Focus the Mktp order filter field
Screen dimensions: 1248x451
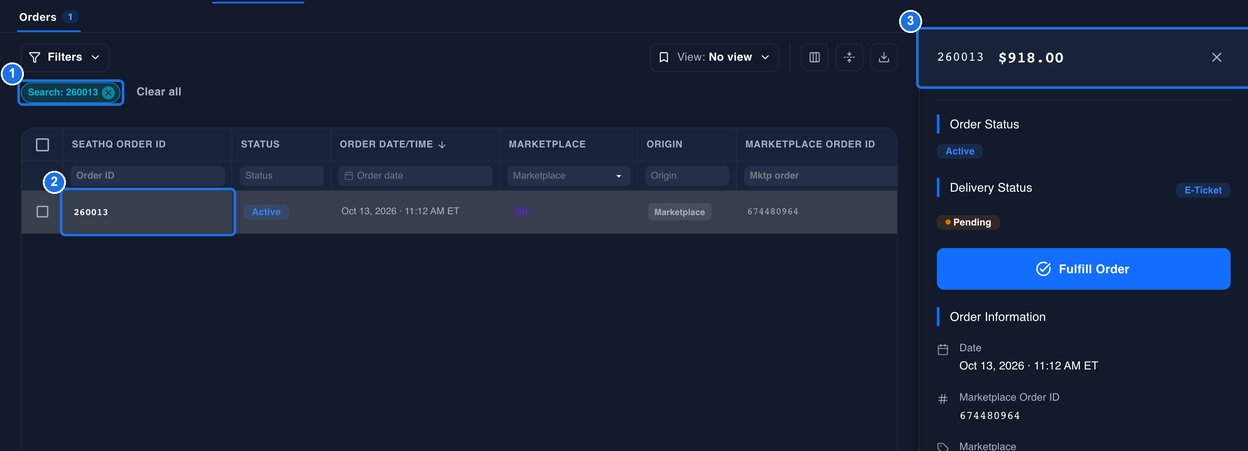pos(820,176)
